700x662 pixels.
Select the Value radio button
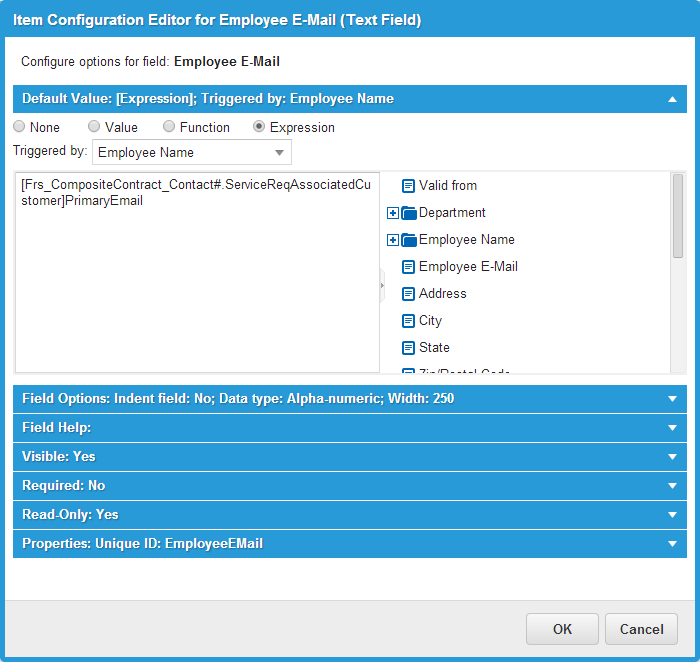pos(94,127)
